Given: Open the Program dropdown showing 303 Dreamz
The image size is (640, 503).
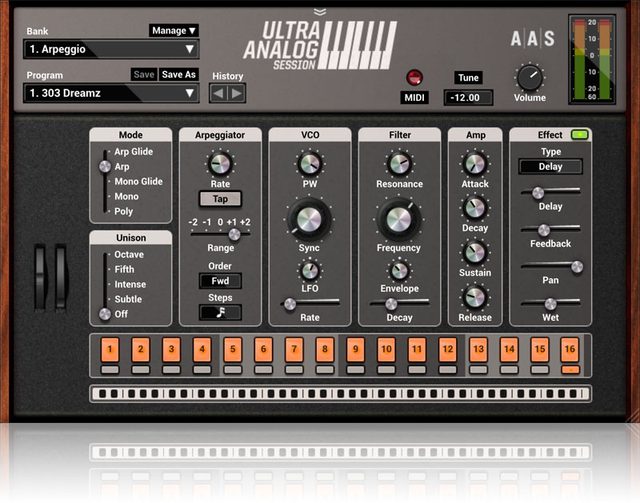Looking at the screenshot, I should point(111,93).
